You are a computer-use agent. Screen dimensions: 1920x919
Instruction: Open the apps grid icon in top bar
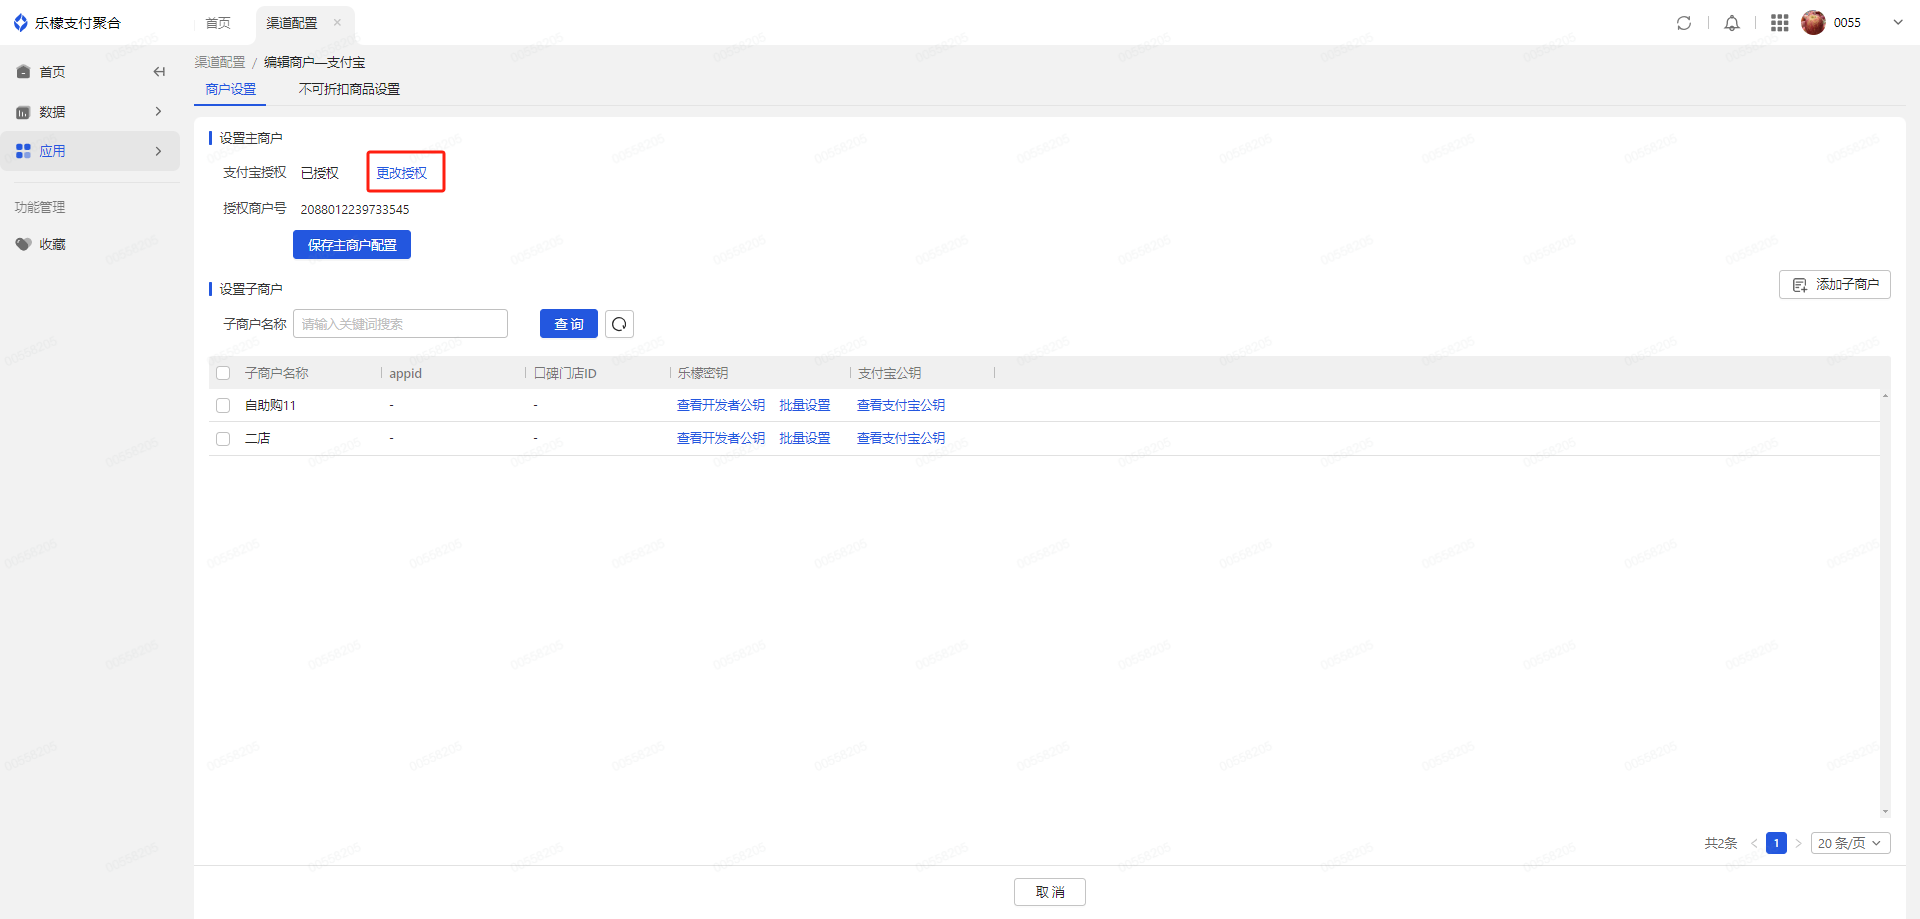[x=1779, y=23]
